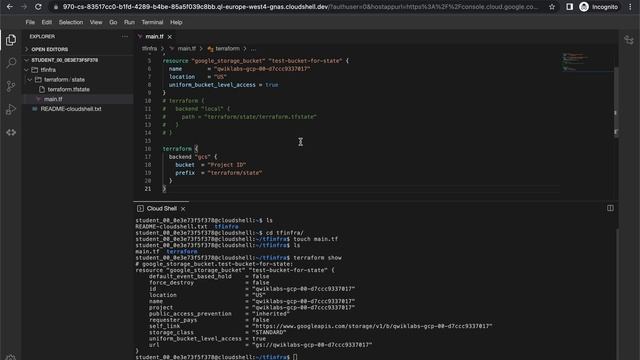
Task: Click the browser address bar URL
Action: click(x=300, y=7)
